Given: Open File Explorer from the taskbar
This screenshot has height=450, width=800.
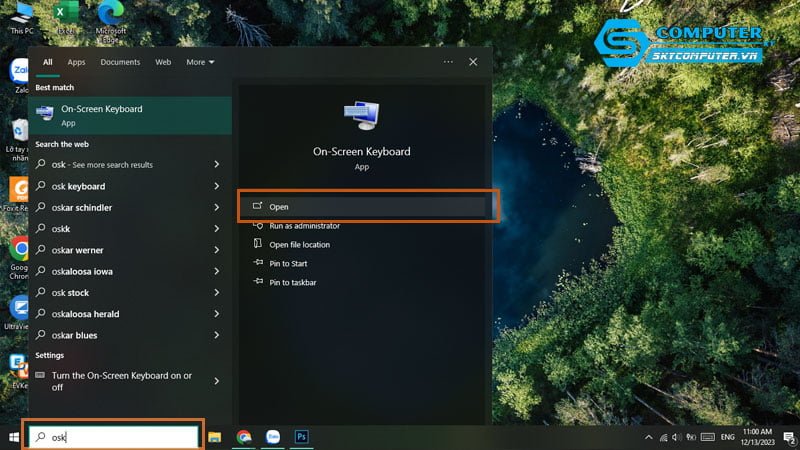Looking at the screenshot, I should click(x=215, y=437).
